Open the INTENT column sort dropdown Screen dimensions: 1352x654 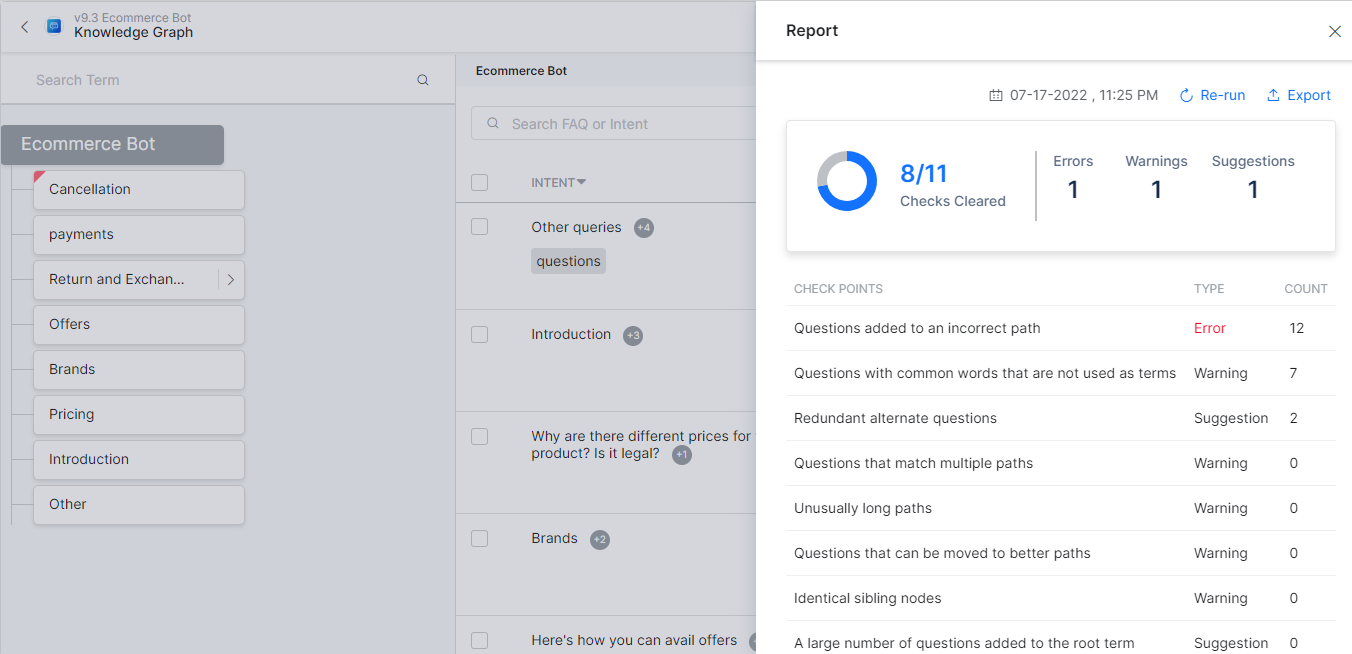[582, 182]
